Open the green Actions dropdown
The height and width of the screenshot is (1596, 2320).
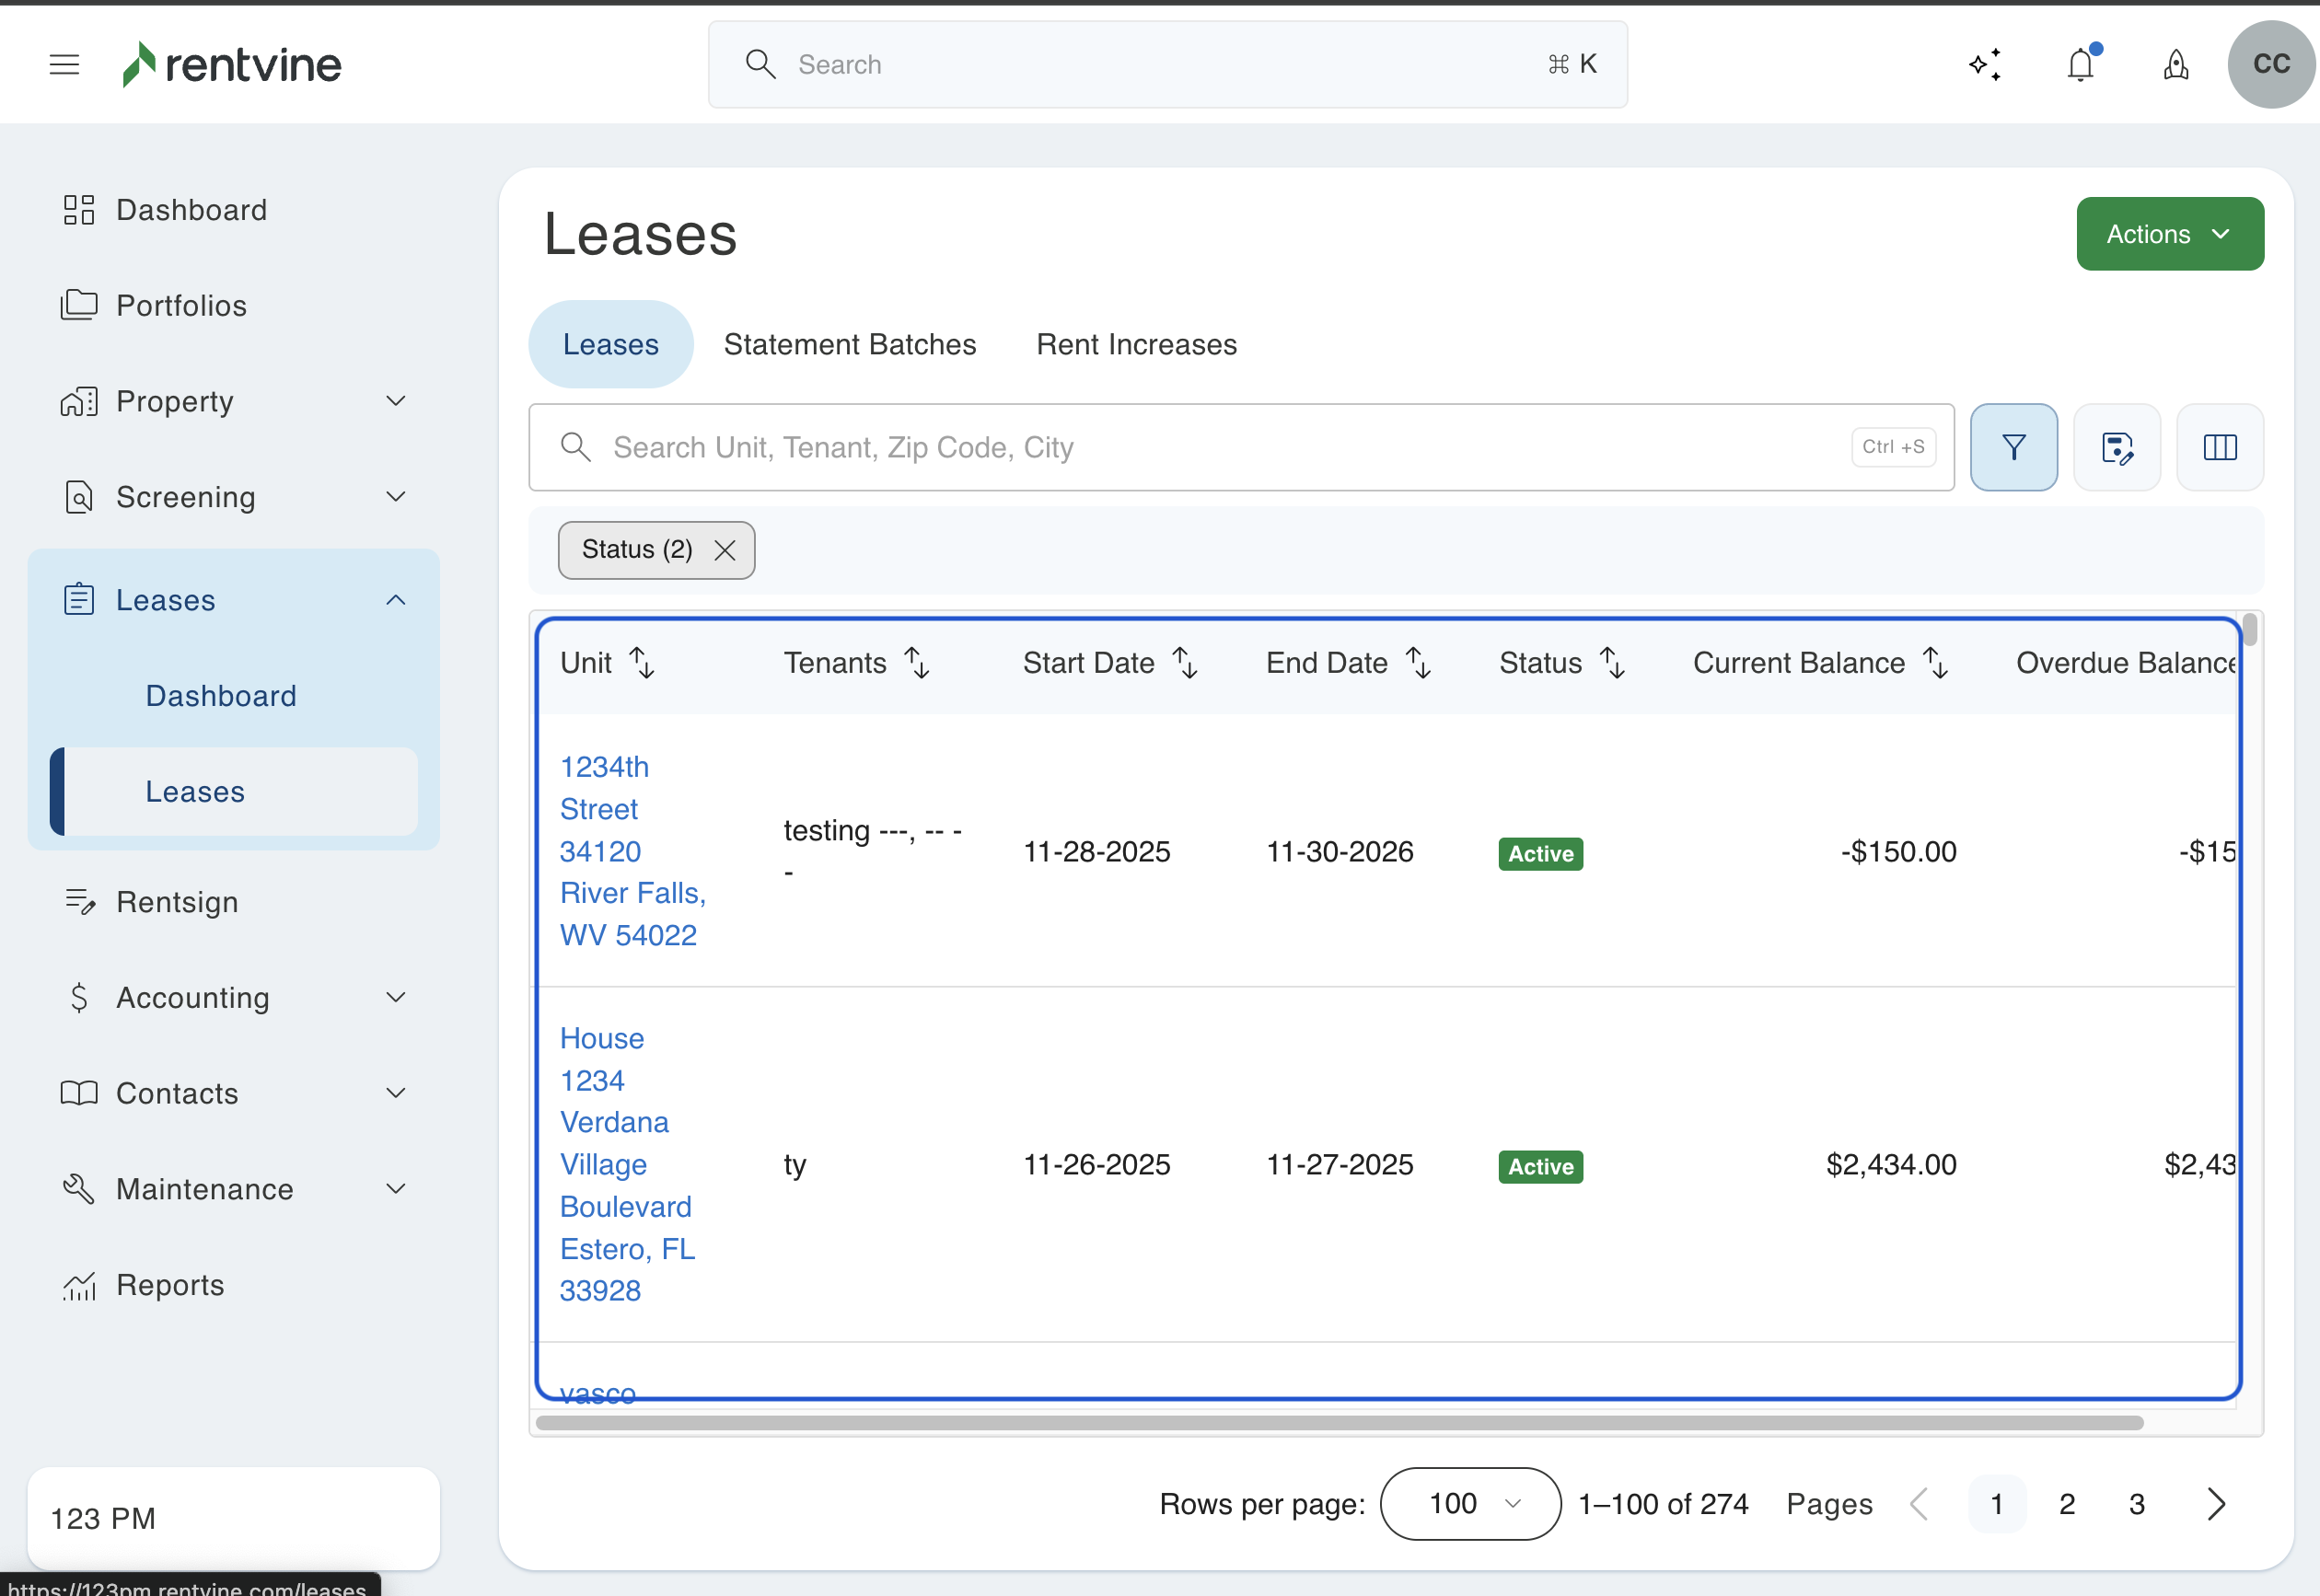[2169, 234]
